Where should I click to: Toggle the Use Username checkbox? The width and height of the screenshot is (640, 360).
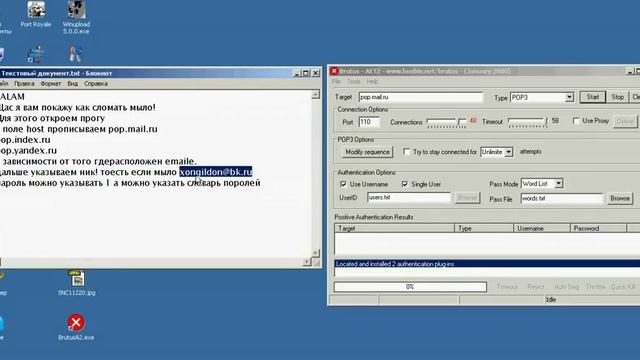(x=343, y=184)
